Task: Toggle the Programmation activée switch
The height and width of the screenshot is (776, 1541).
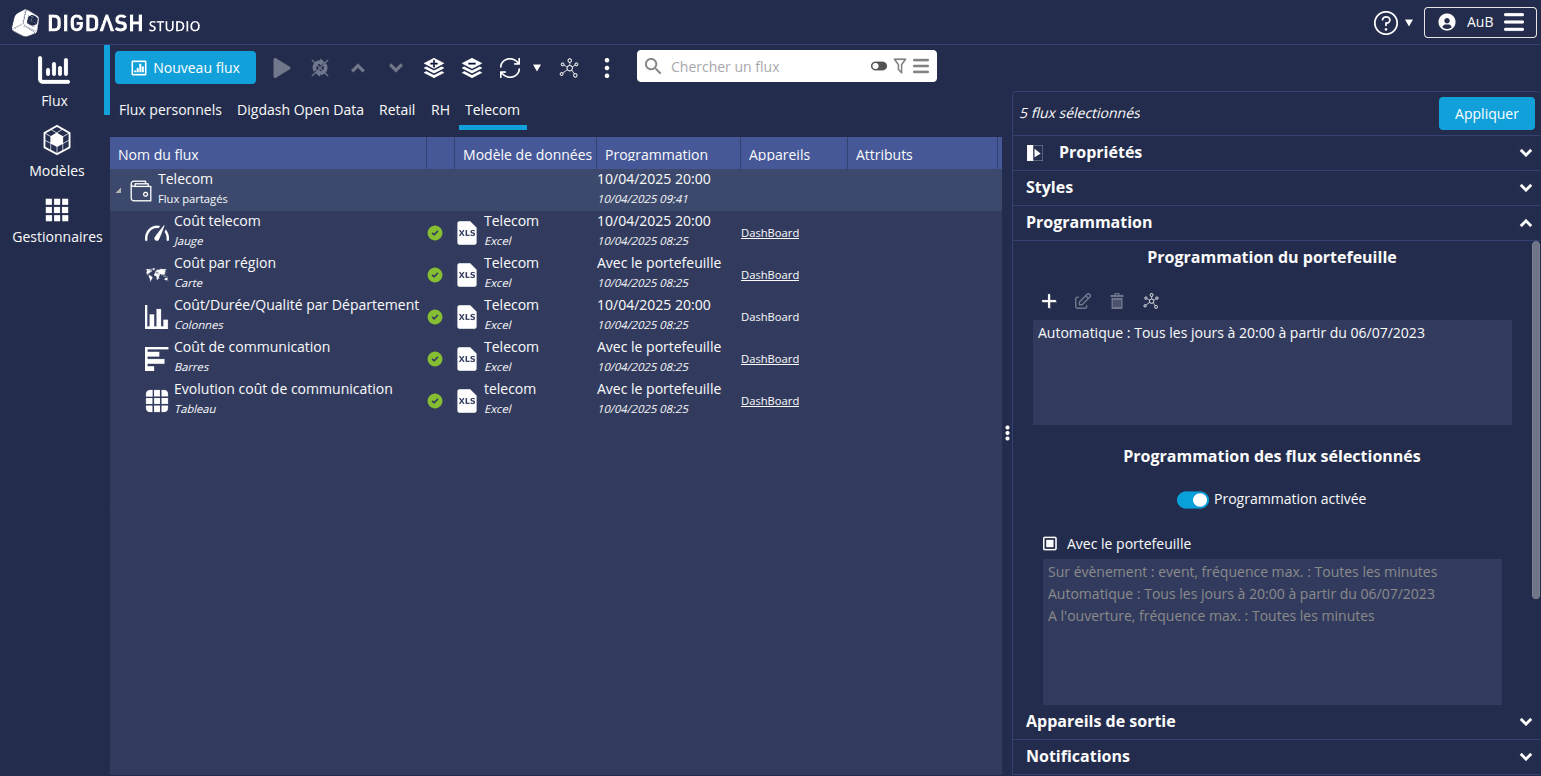Action: (1192, 500)
